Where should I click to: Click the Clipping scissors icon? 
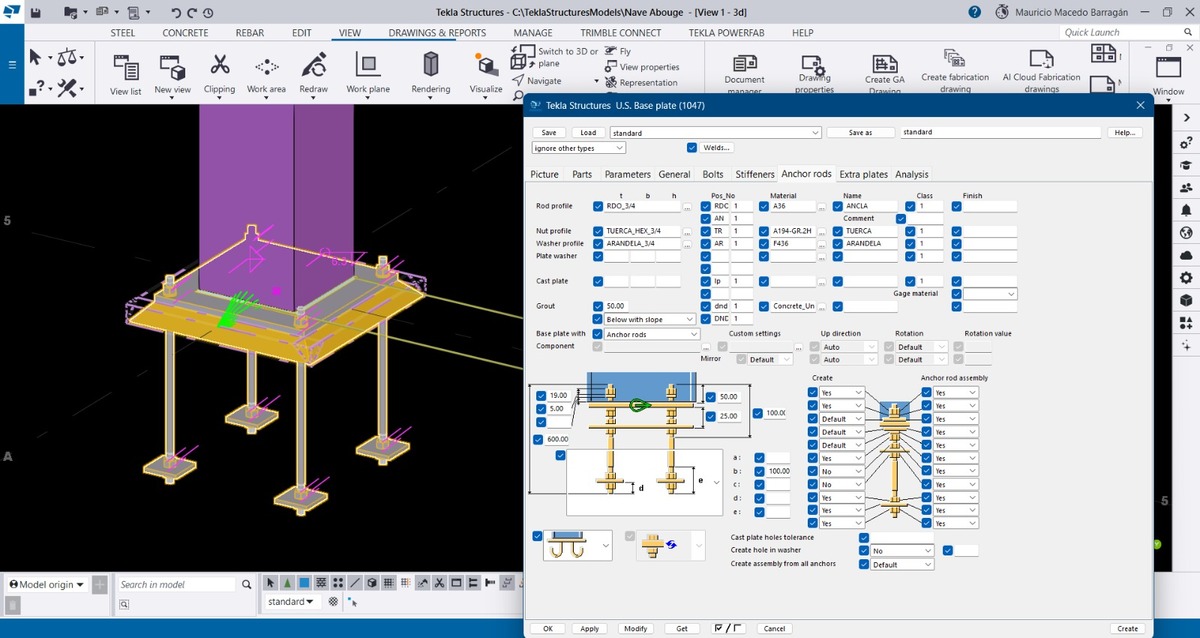pos(219,66)
